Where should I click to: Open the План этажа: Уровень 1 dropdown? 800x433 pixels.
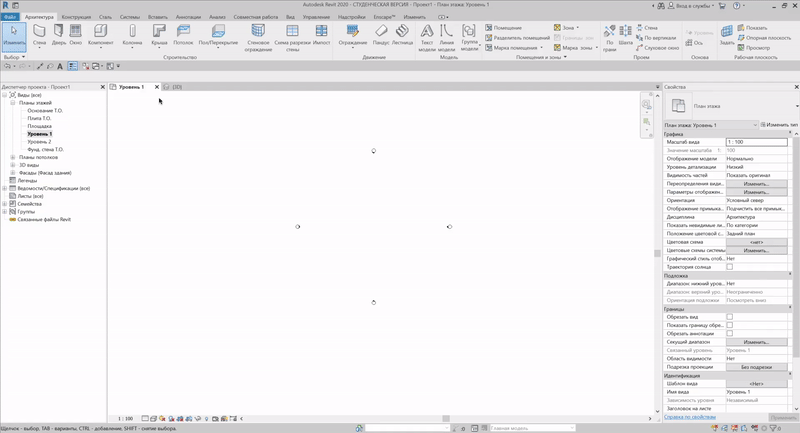point(710,124)
